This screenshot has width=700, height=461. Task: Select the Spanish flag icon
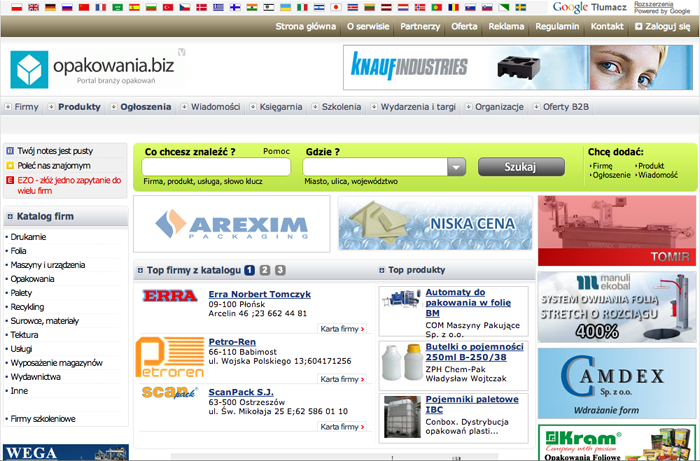tap(134, 7)
